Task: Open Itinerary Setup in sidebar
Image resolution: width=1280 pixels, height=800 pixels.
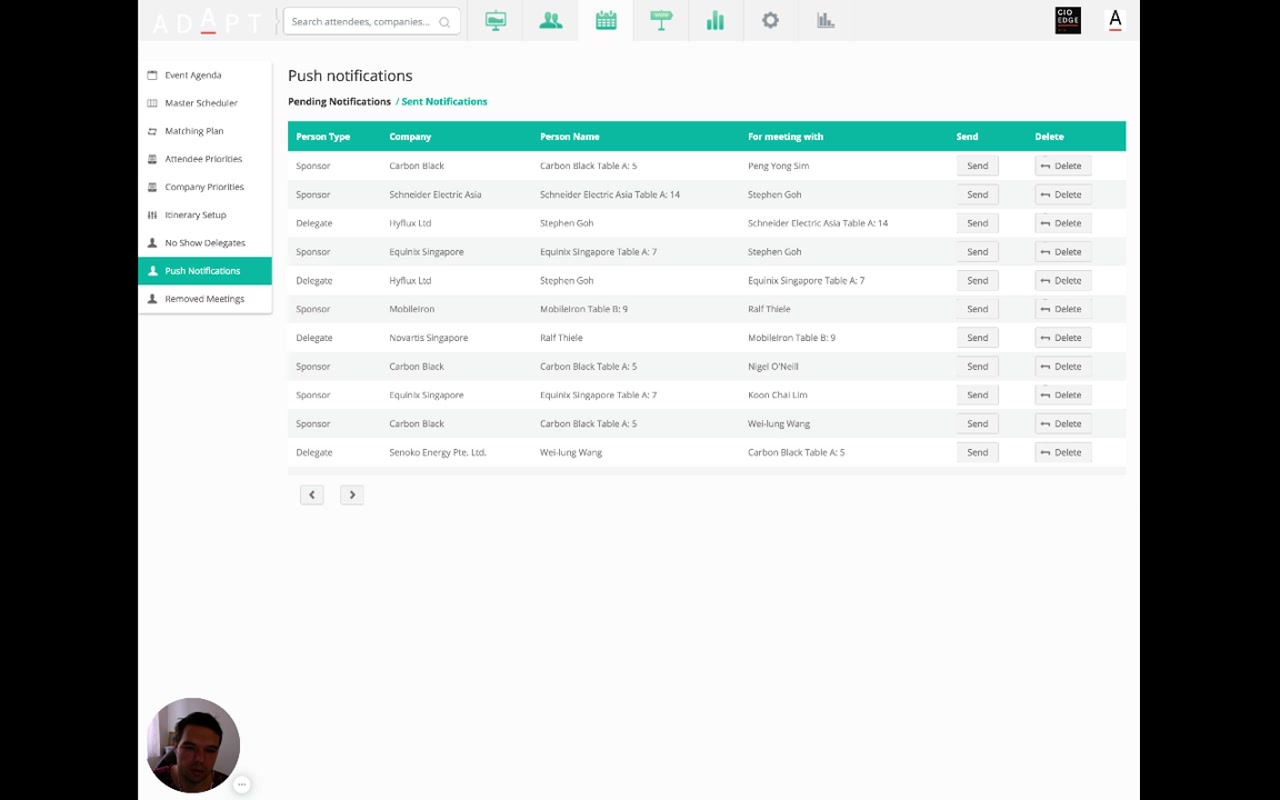Action: click(205, 215)
